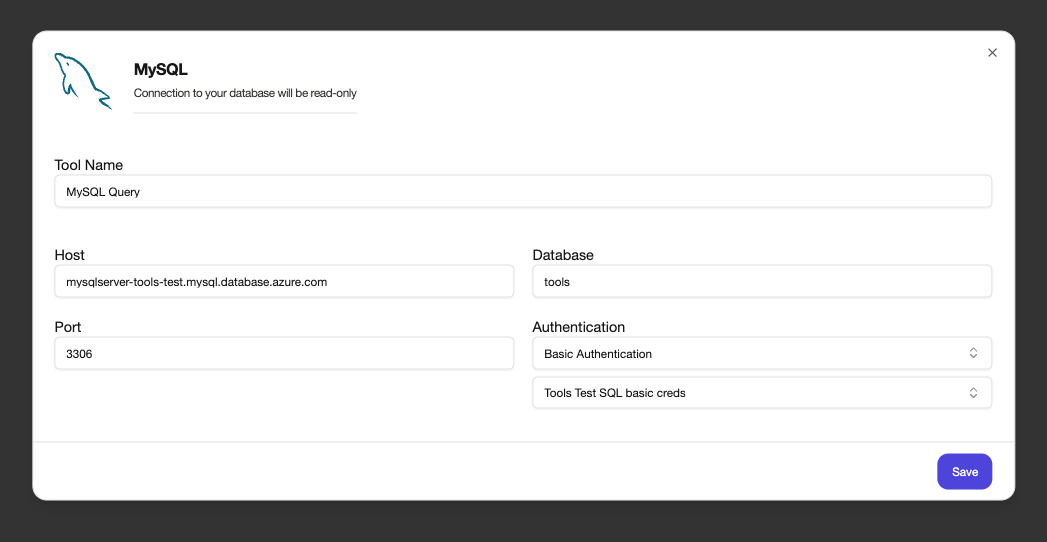This screenshot has height=542, width=1047.
Task: Click the Authentication label
Action: [578, 327]
